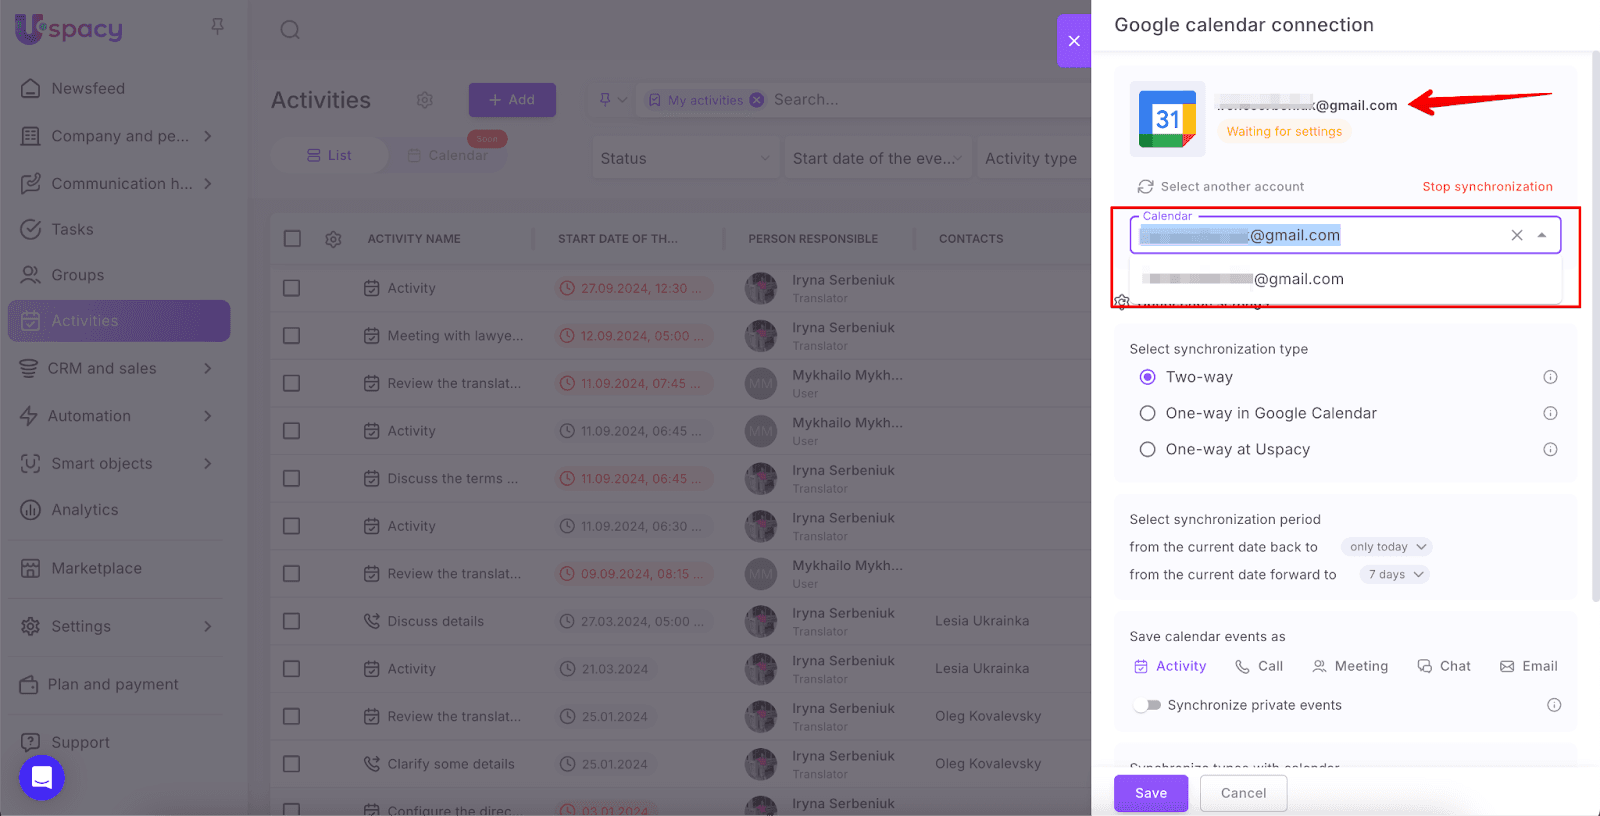Click the info icon beside Two-way
The width and height of the screenshot is (1600, 816).
(1550, 377)
